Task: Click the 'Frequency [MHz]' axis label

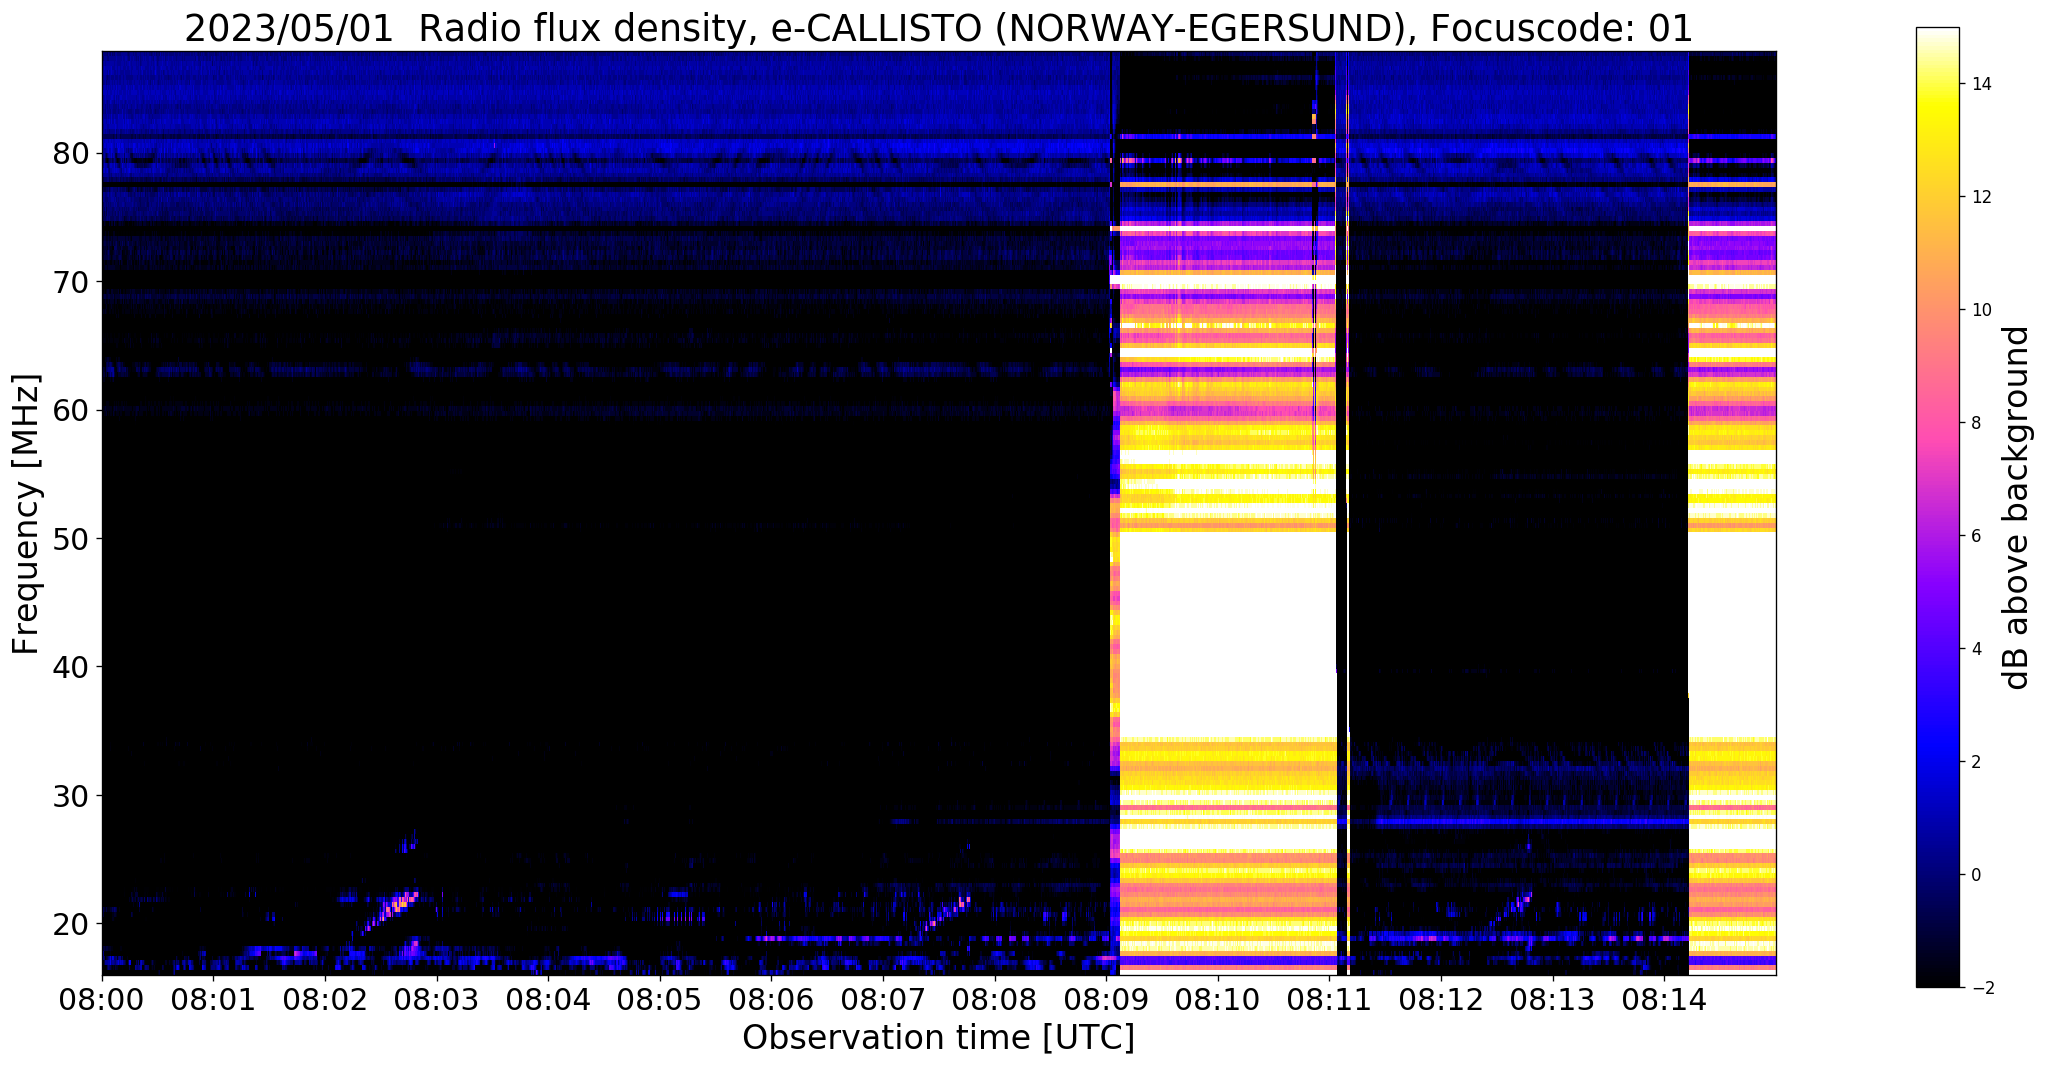Action: tap(26, 514)
